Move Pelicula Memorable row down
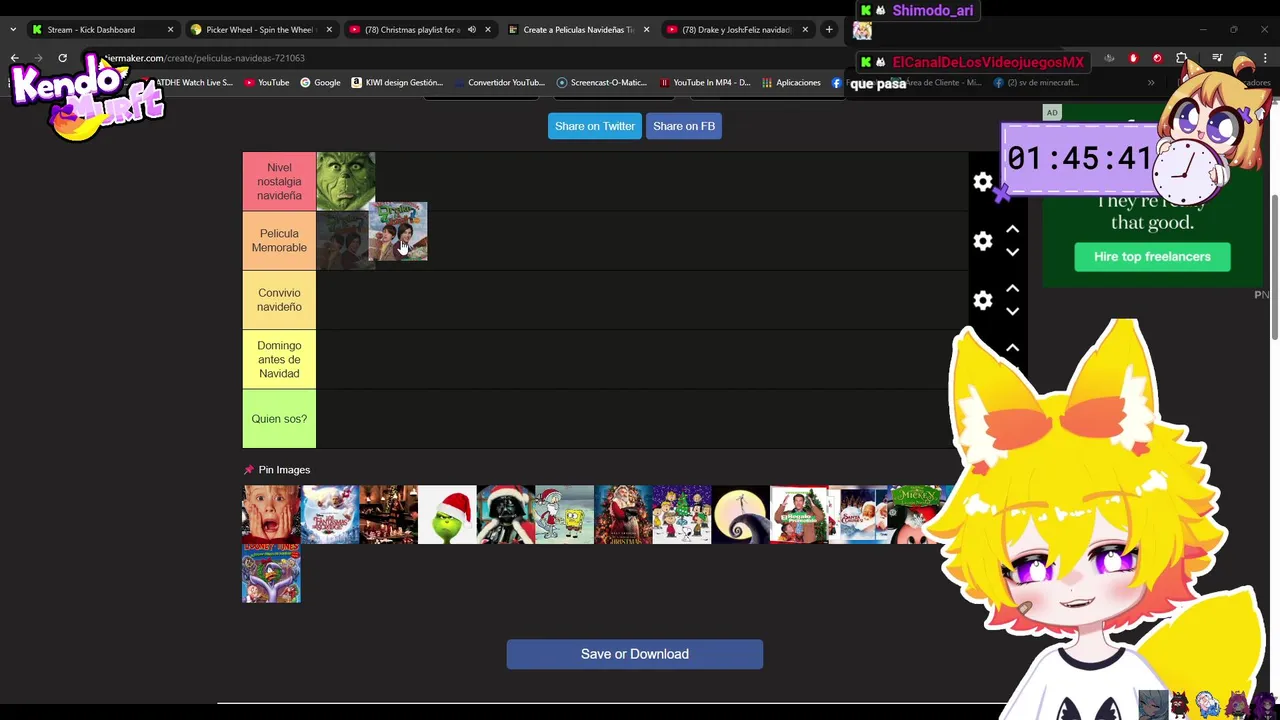 pyautogui.click(x=1012, y=252)
